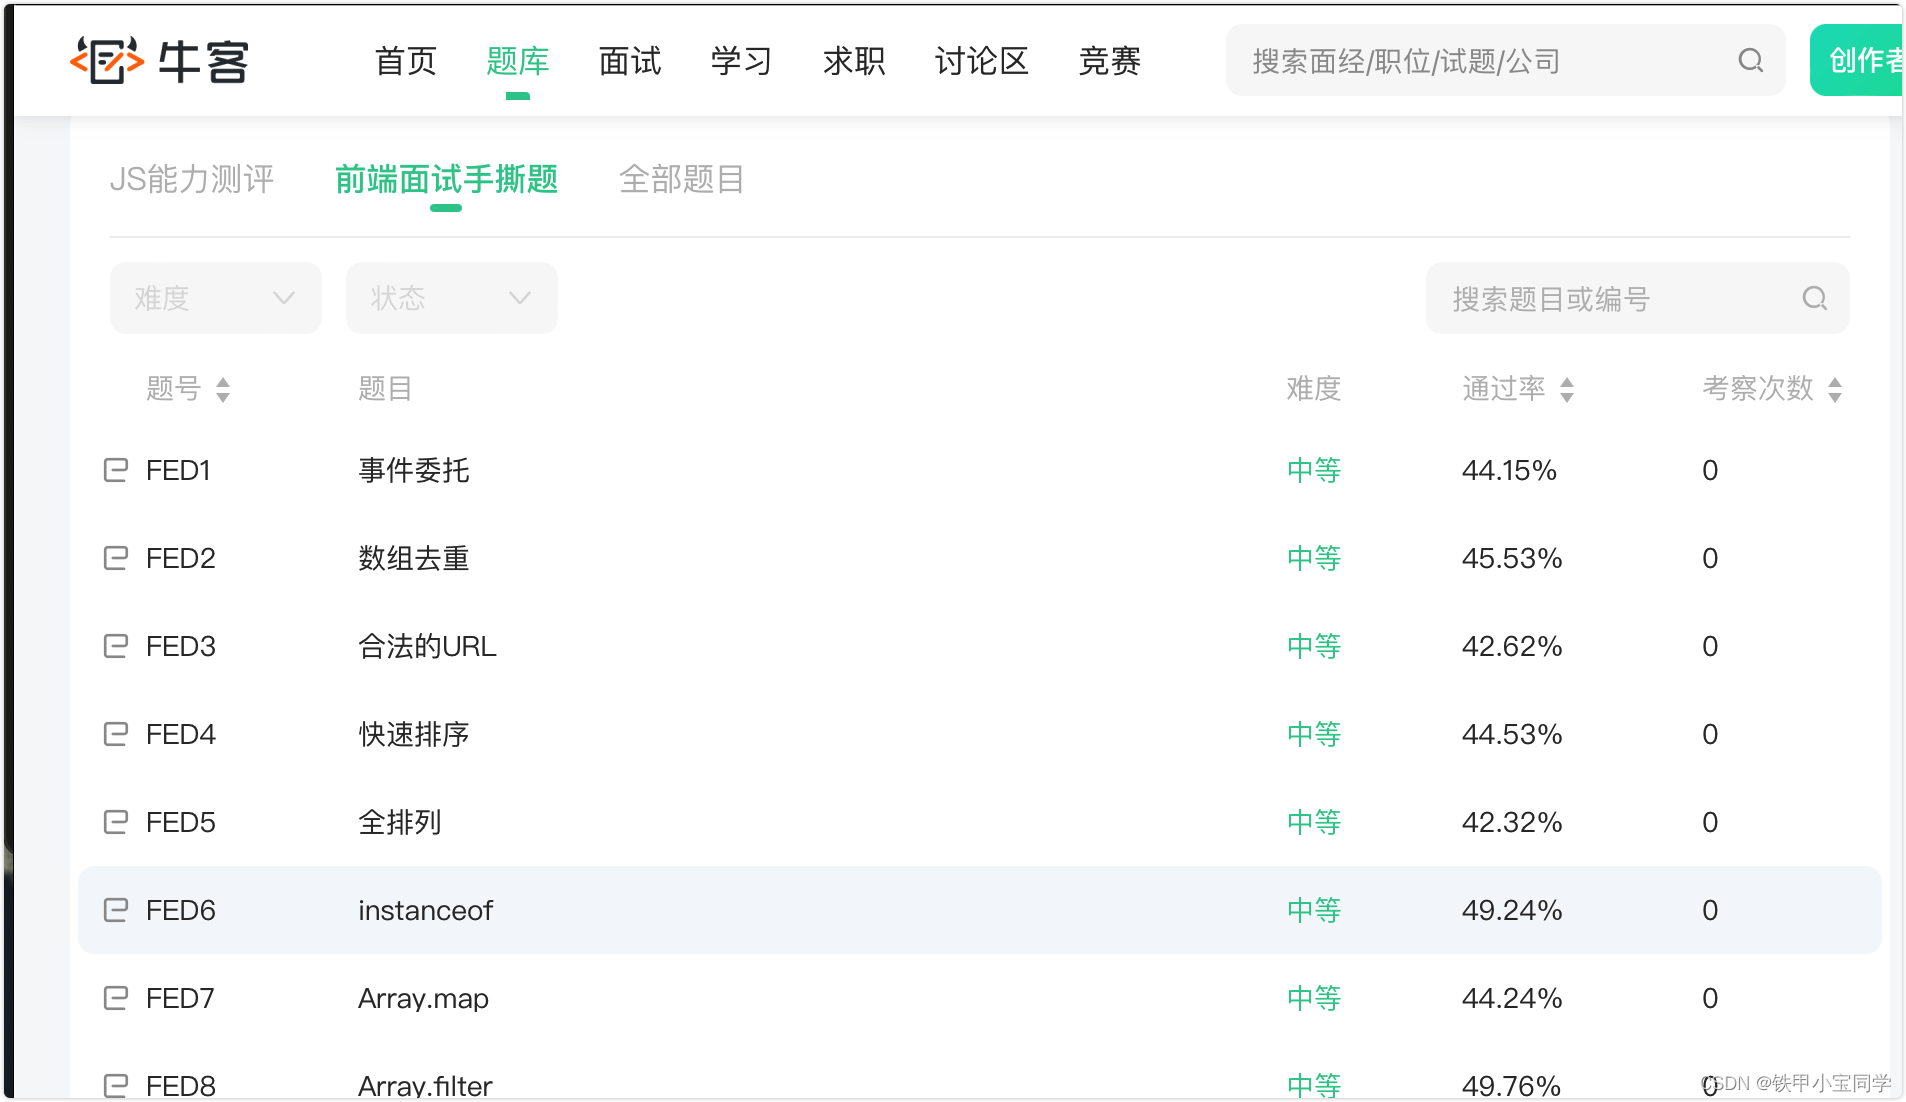Screen dimensions: 1906x1102
Task: Click the row icon beside FED4
Action: (116, 734)
